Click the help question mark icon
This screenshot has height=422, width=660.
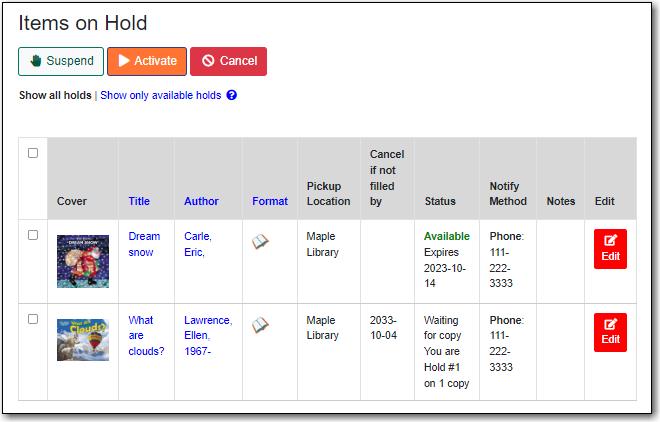[232, 96]
